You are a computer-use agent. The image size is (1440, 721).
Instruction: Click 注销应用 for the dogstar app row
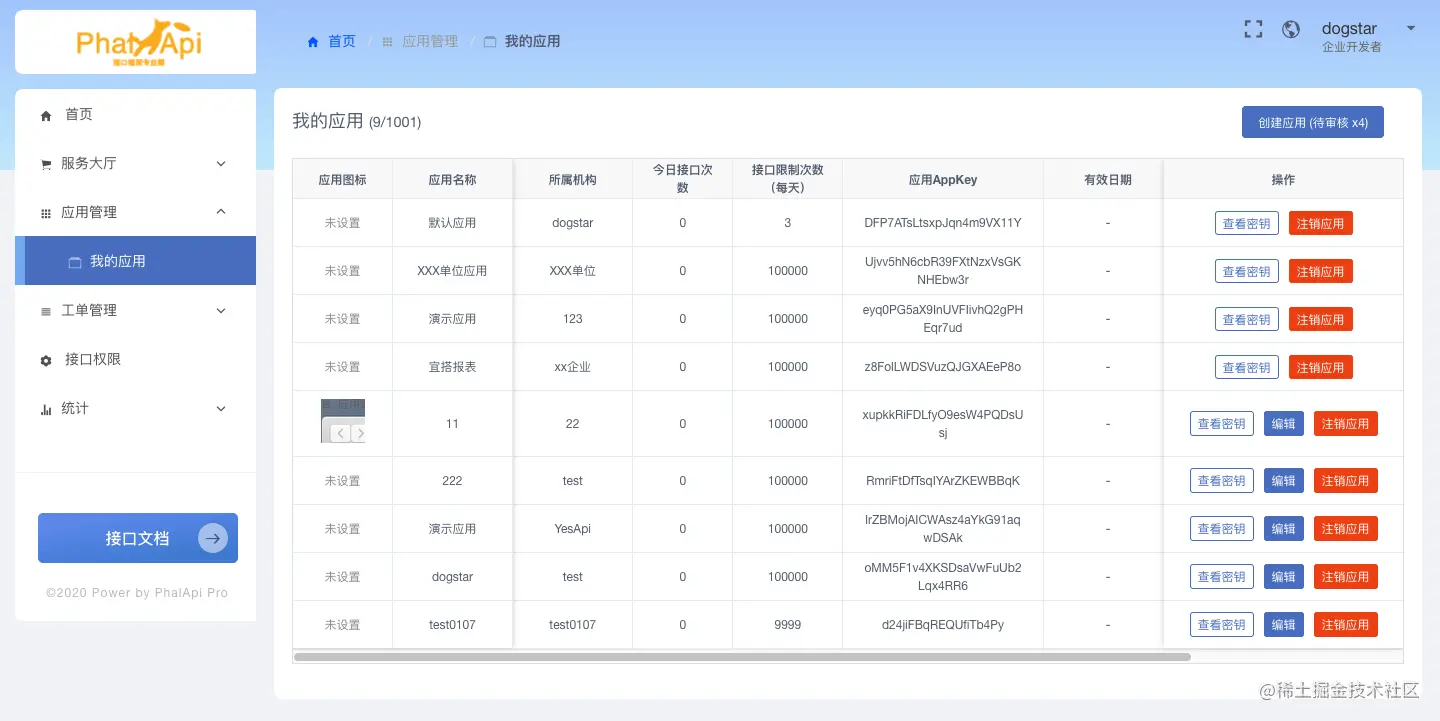pos(1346,577)
